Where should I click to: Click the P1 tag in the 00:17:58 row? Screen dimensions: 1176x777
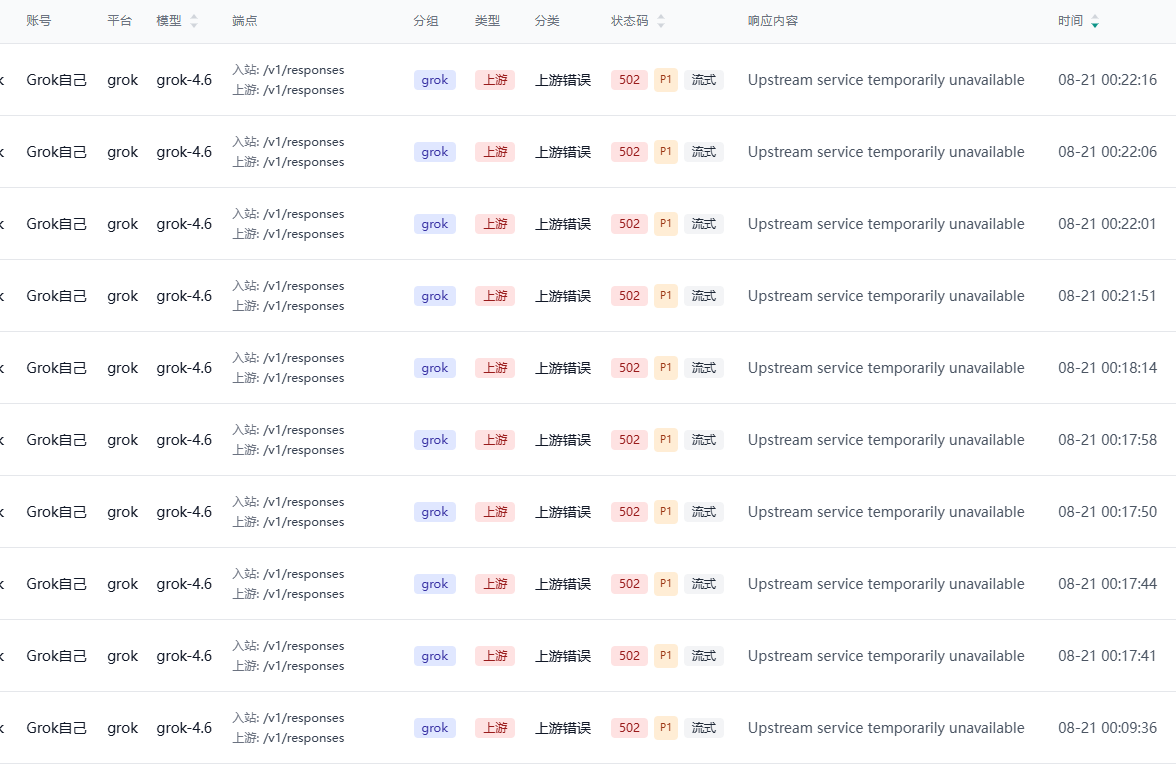pos(666,440)
